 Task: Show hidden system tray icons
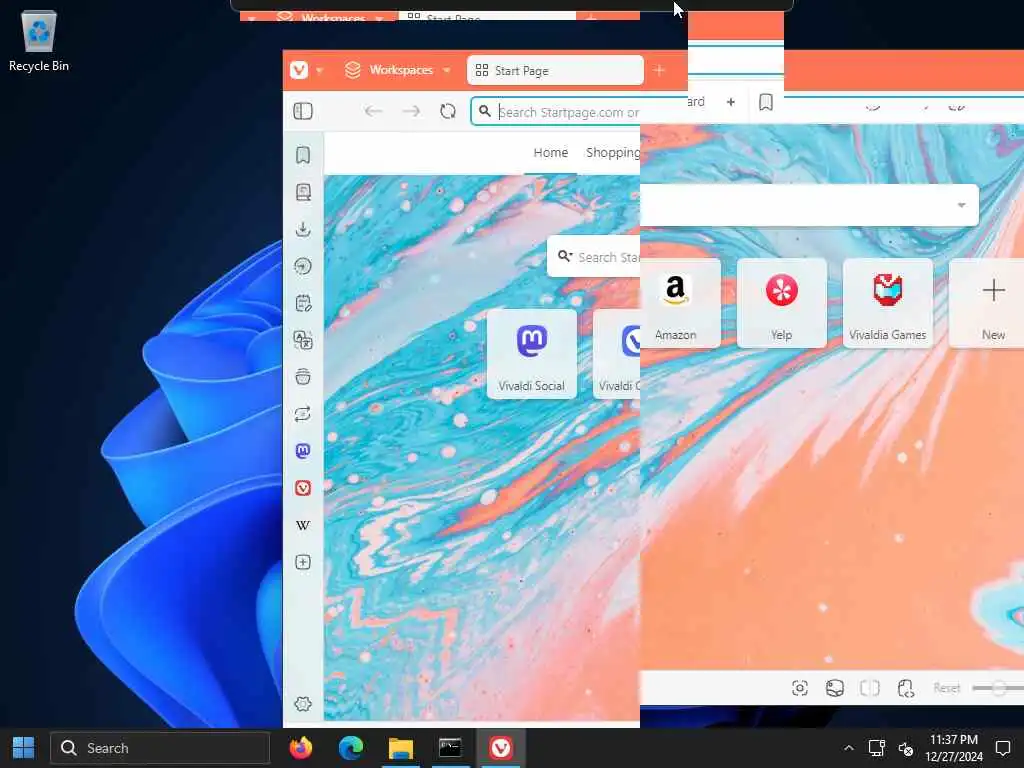pyautogui.click(x=848, y=748)
